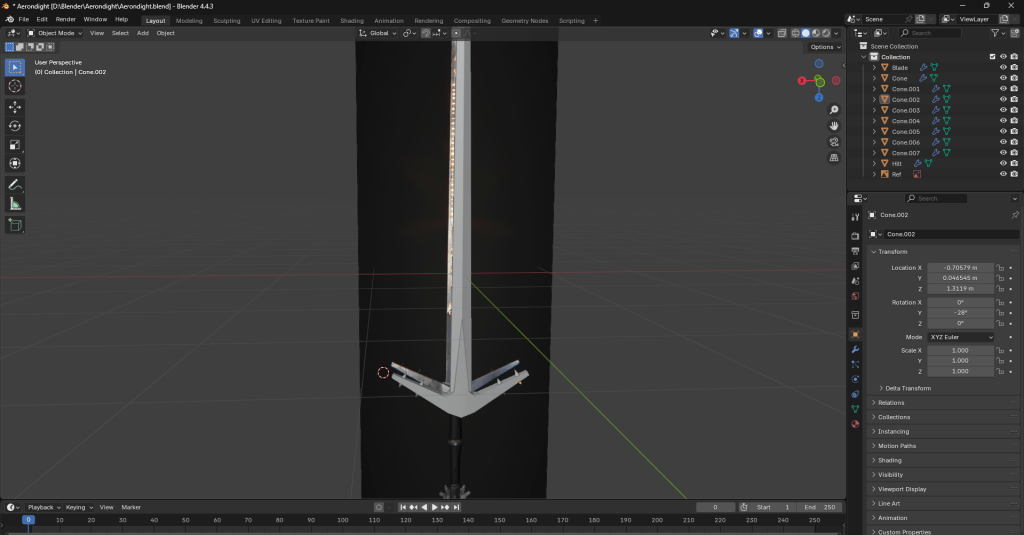Screen dimensions: 1024x535
Task: Select the Measure tool
Action: point(15,204)
